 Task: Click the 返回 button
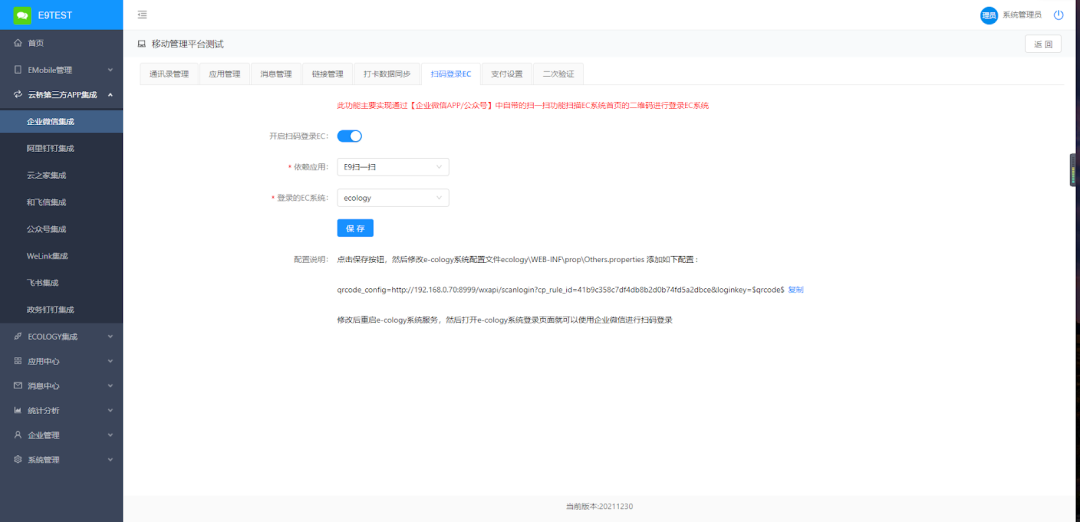(x=1043, y=44)
